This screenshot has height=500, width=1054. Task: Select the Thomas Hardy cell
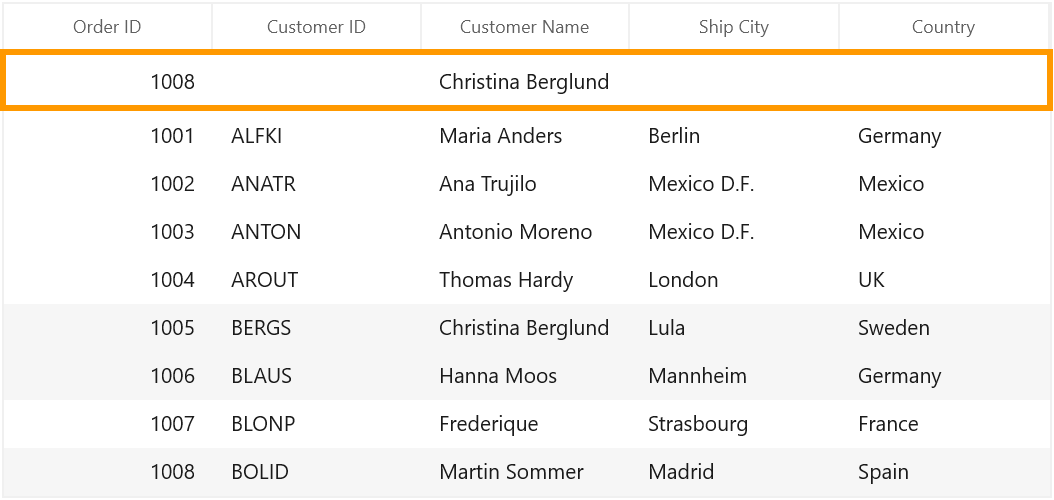coord(525,280)
